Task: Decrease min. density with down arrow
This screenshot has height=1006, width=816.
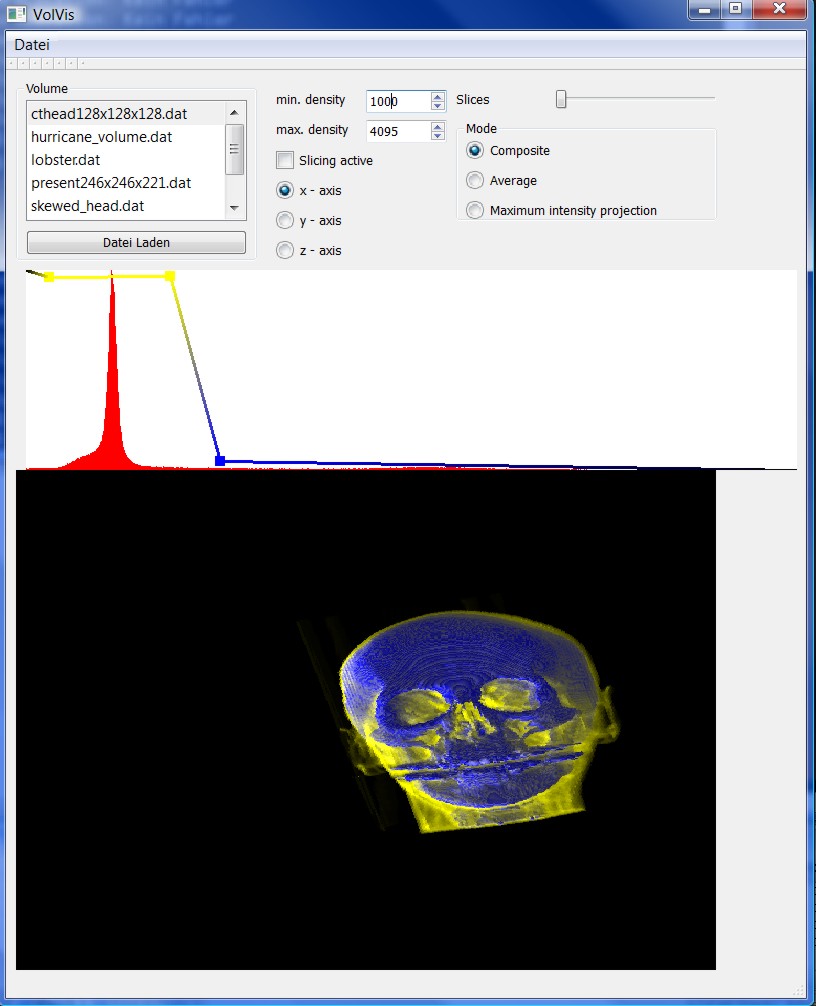Action: pos(438,106)
